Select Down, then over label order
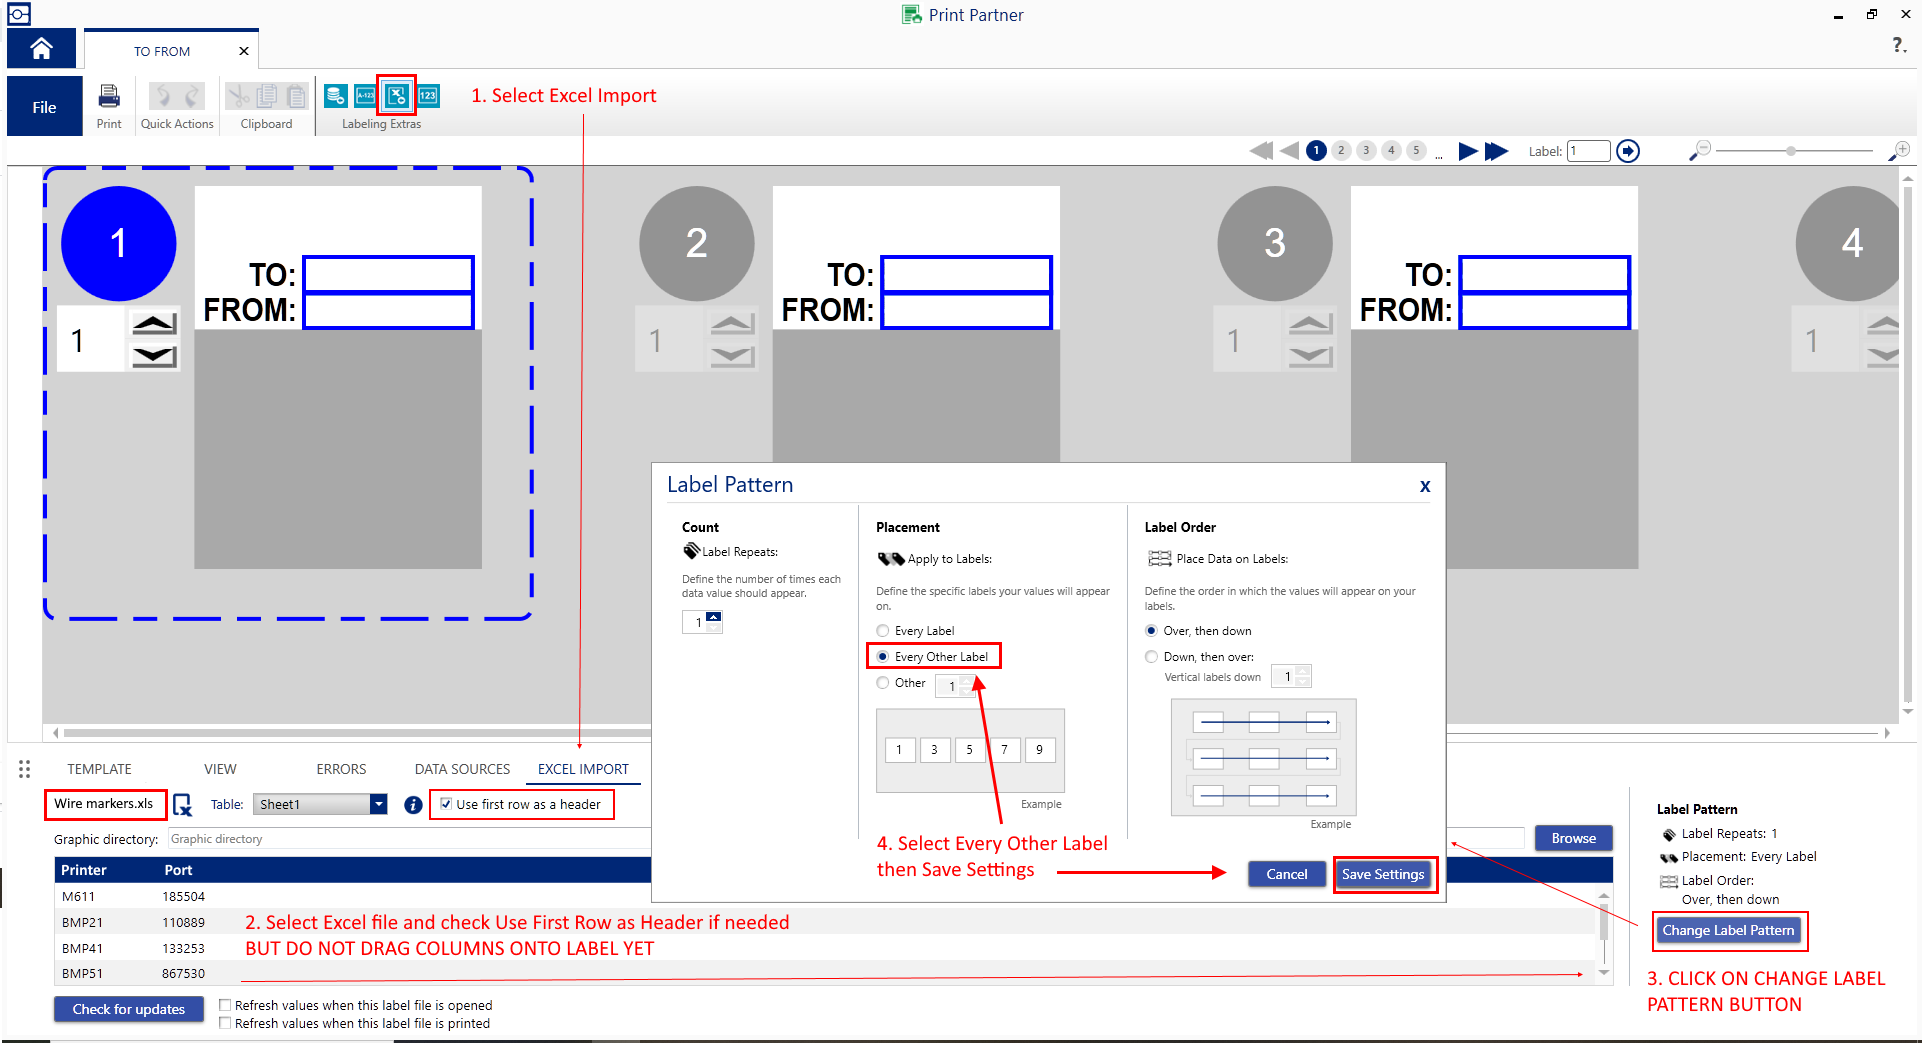The height and width of the screenshot is (1043, 1922). click(1152, 657)
